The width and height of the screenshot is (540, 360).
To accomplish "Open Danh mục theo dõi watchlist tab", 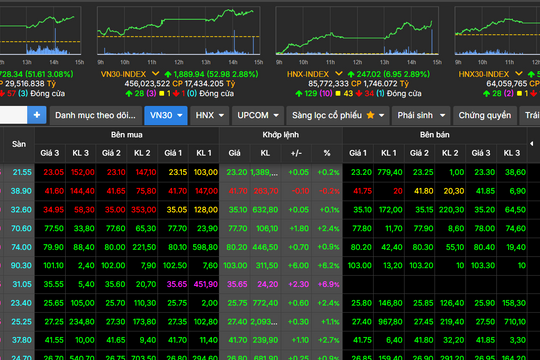I will click(95, 115).
